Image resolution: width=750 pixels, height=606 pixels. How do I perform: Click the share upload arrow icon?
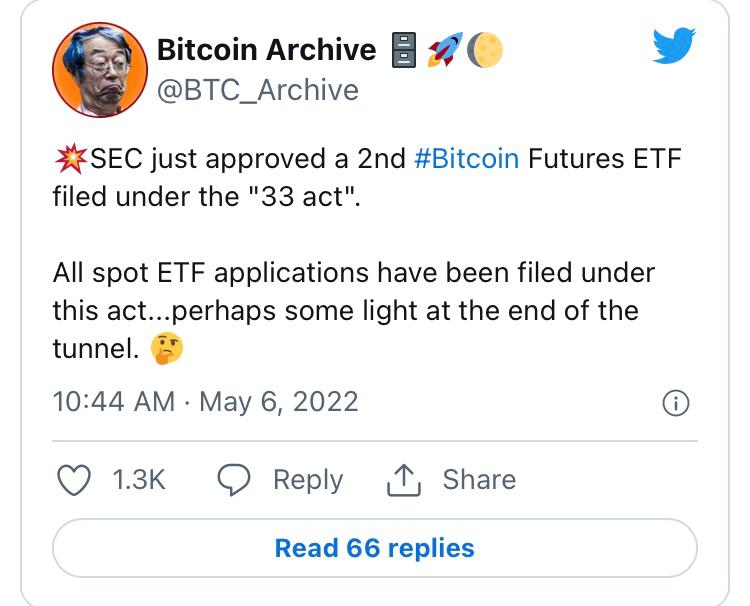(400, 480)
